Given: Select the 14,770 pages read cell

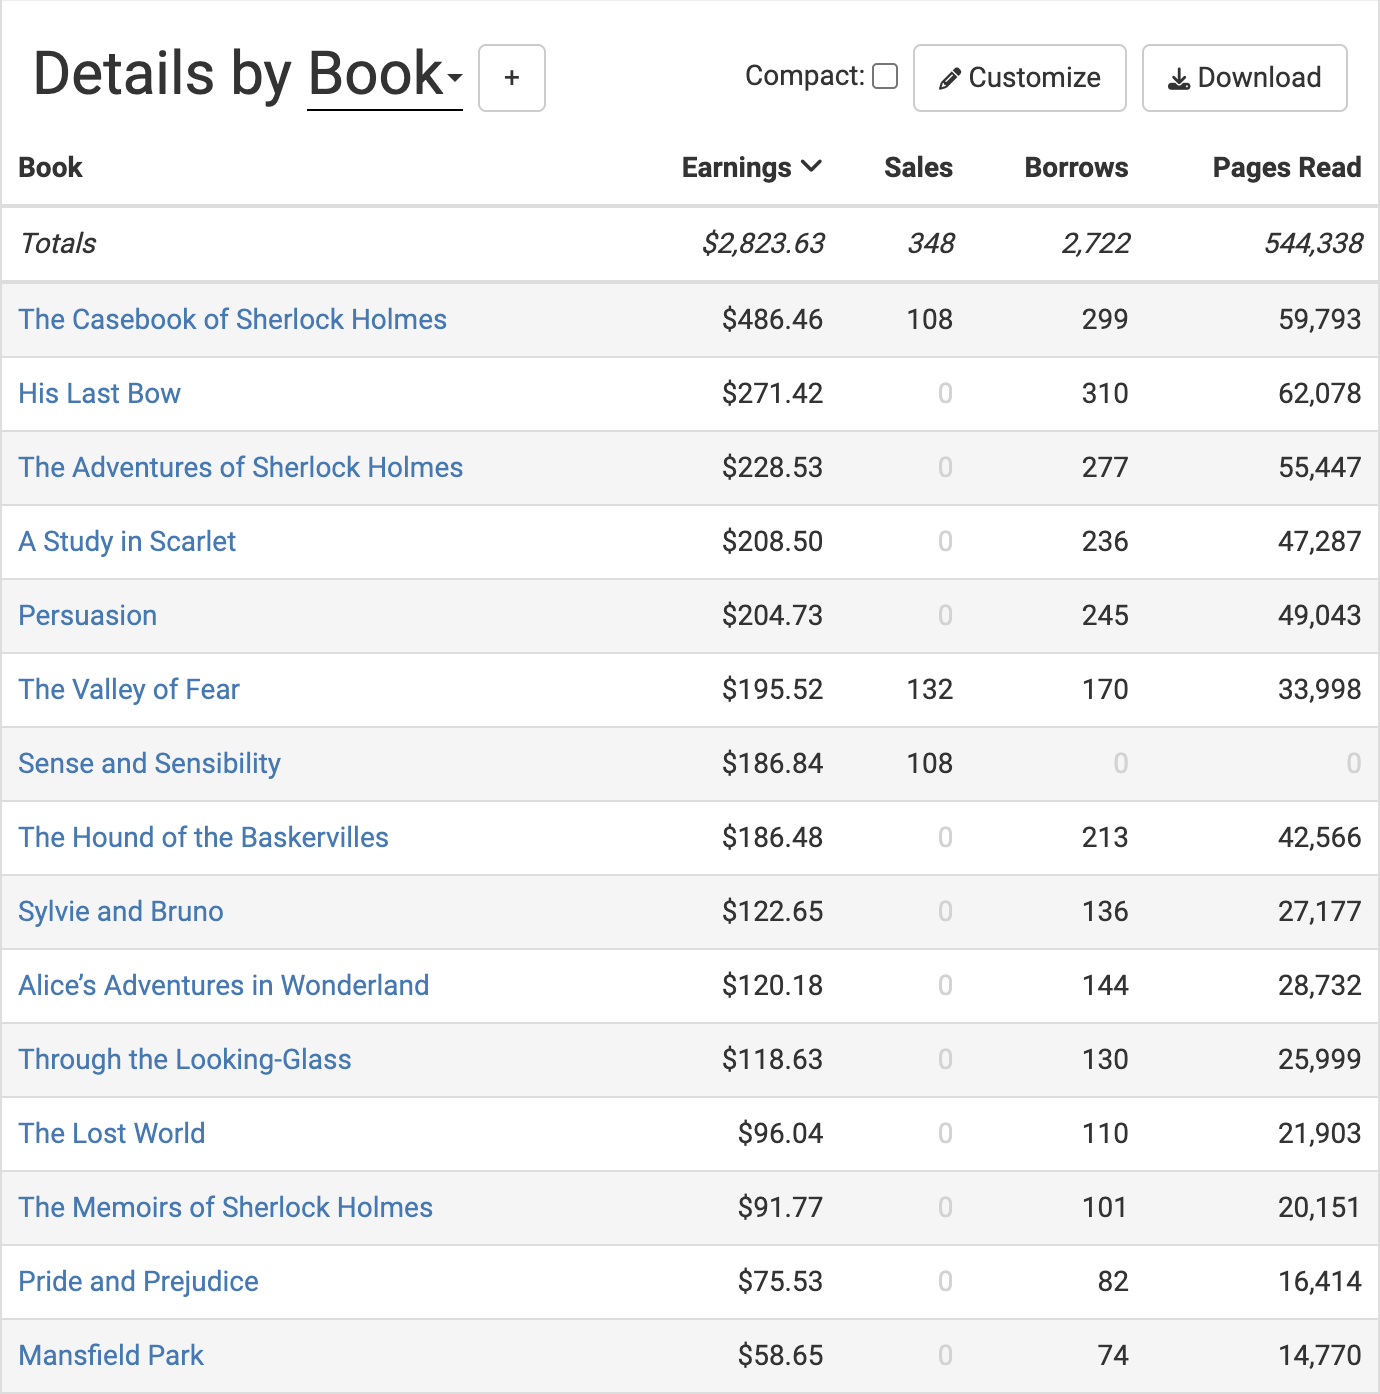Looking at the screenshot, I should pos(1319,1355).
